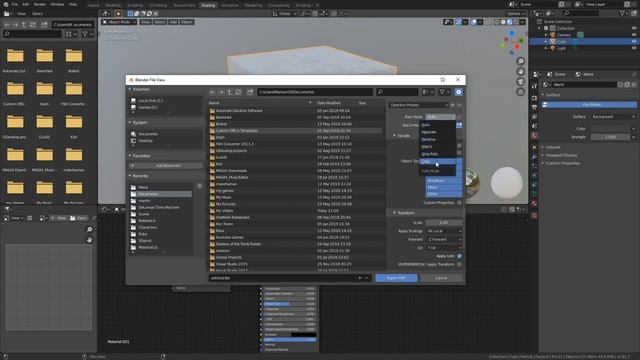
Task: Switch to Shading workspace tab
Action: (x=208, y=5)
